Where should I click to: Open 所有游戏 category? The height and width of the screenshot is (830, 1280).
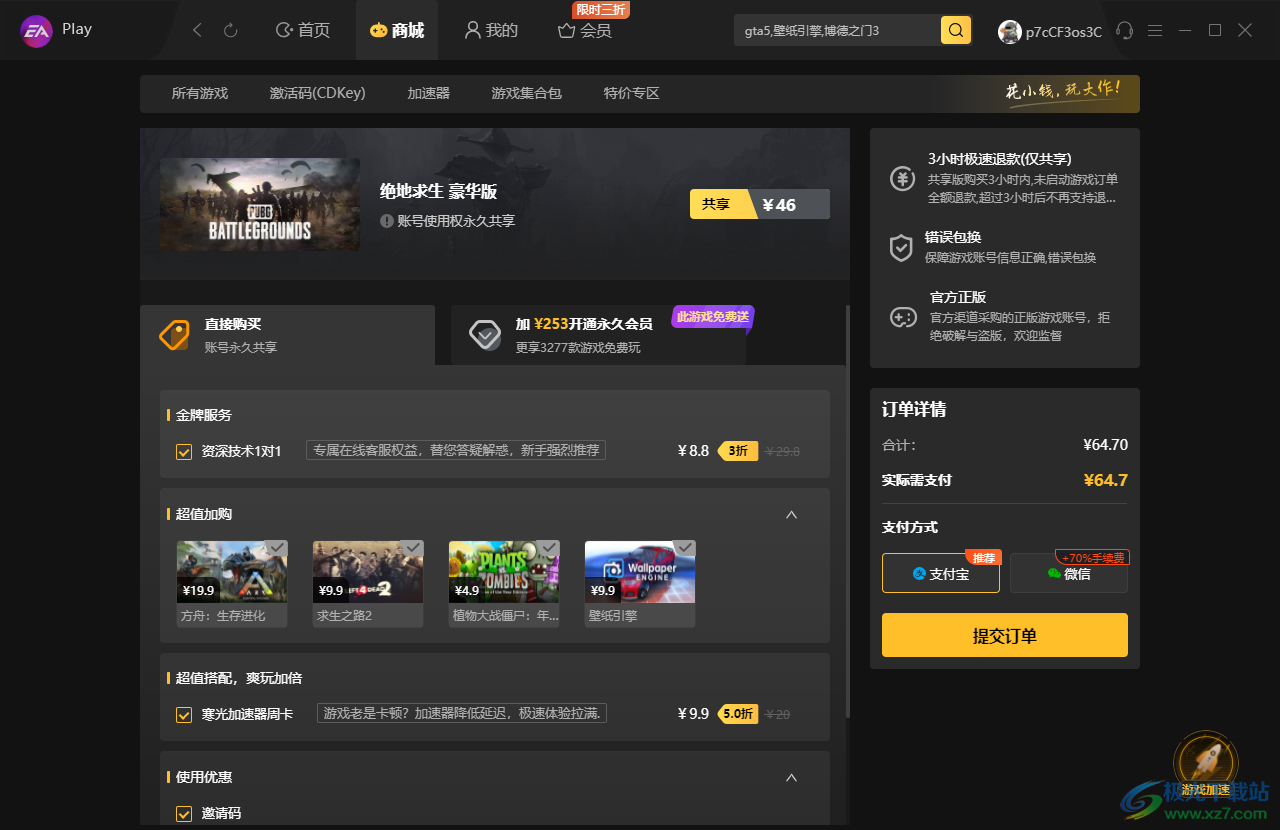pos(200,93)
